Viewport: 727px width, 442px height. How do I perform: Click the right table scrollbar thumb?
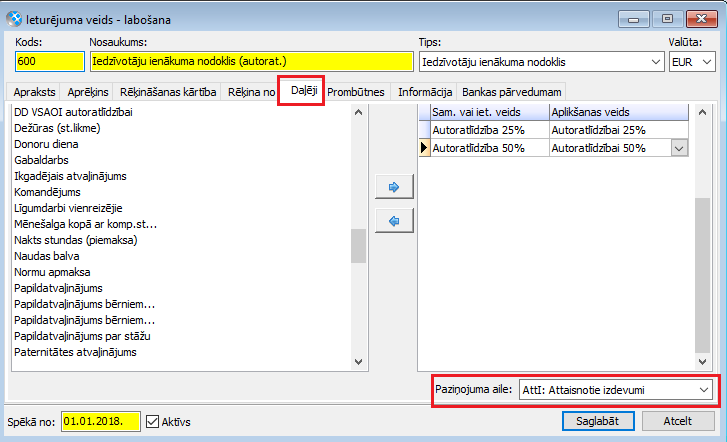(x=702, y=275)
